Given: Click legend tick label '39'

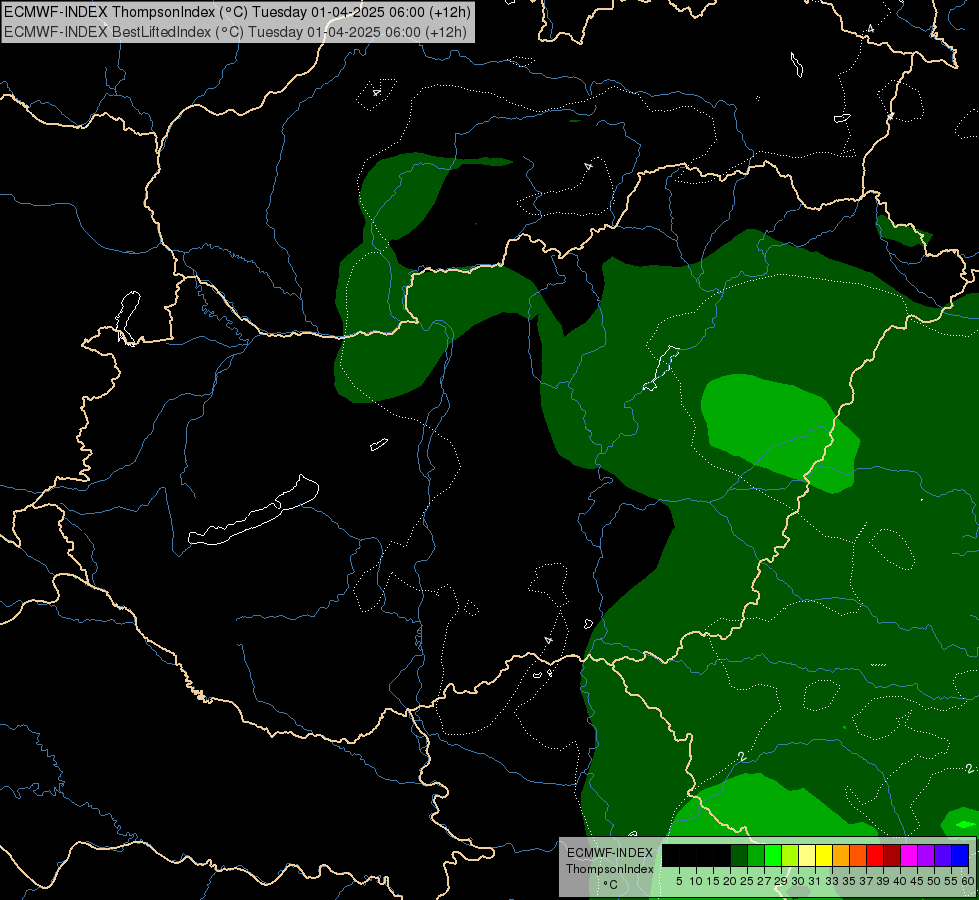Looking at the screenshot, I should click(883, 881).
